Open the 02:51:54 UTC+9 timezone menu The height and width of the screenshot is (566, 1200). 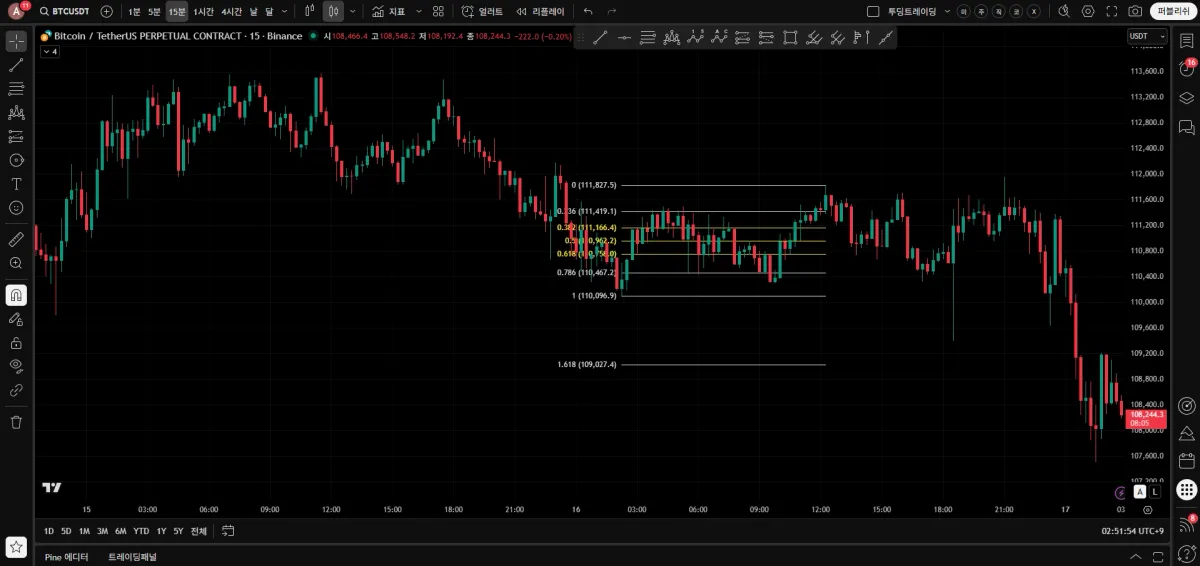[x=1132, y=531]
